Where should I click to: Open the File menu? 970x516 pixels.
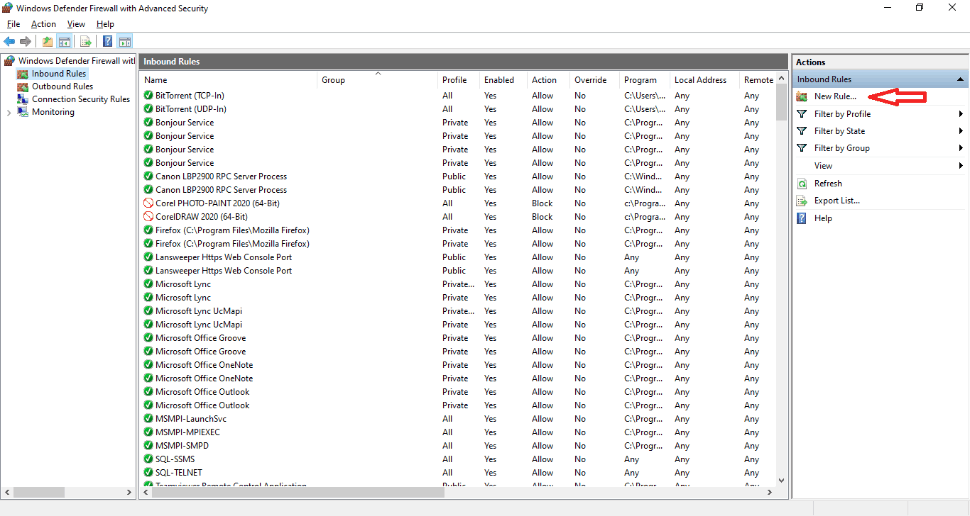[x=14, y=24]
